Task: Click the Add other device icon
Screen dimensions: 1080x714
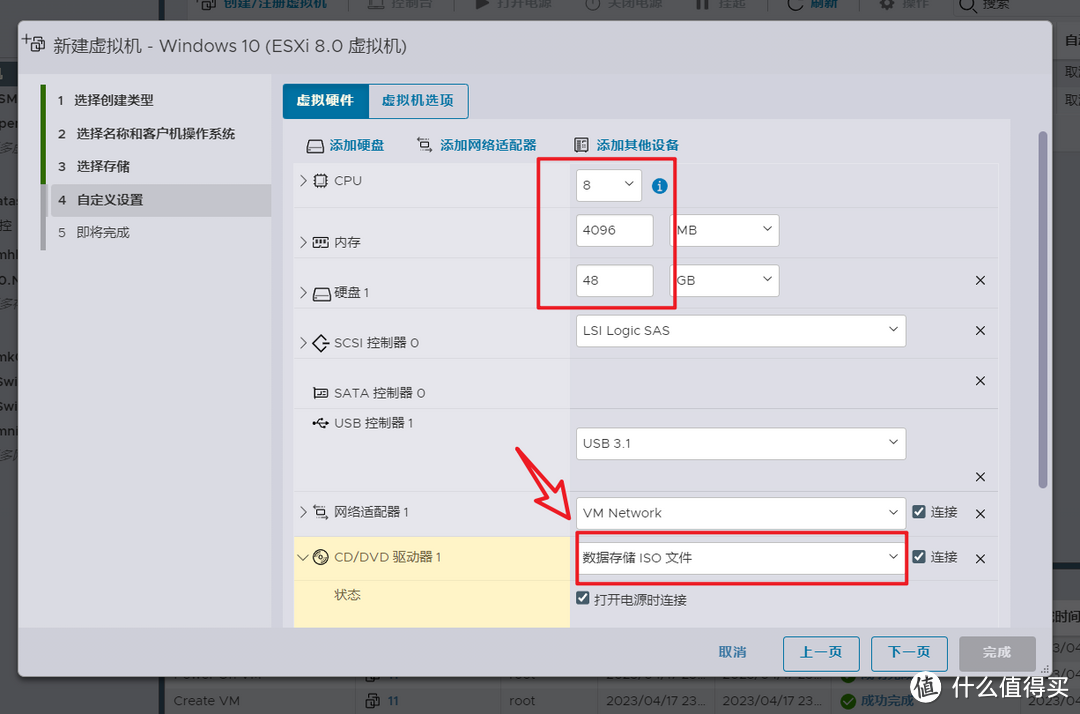Action: pyautogui.click(x=582, y=146)
